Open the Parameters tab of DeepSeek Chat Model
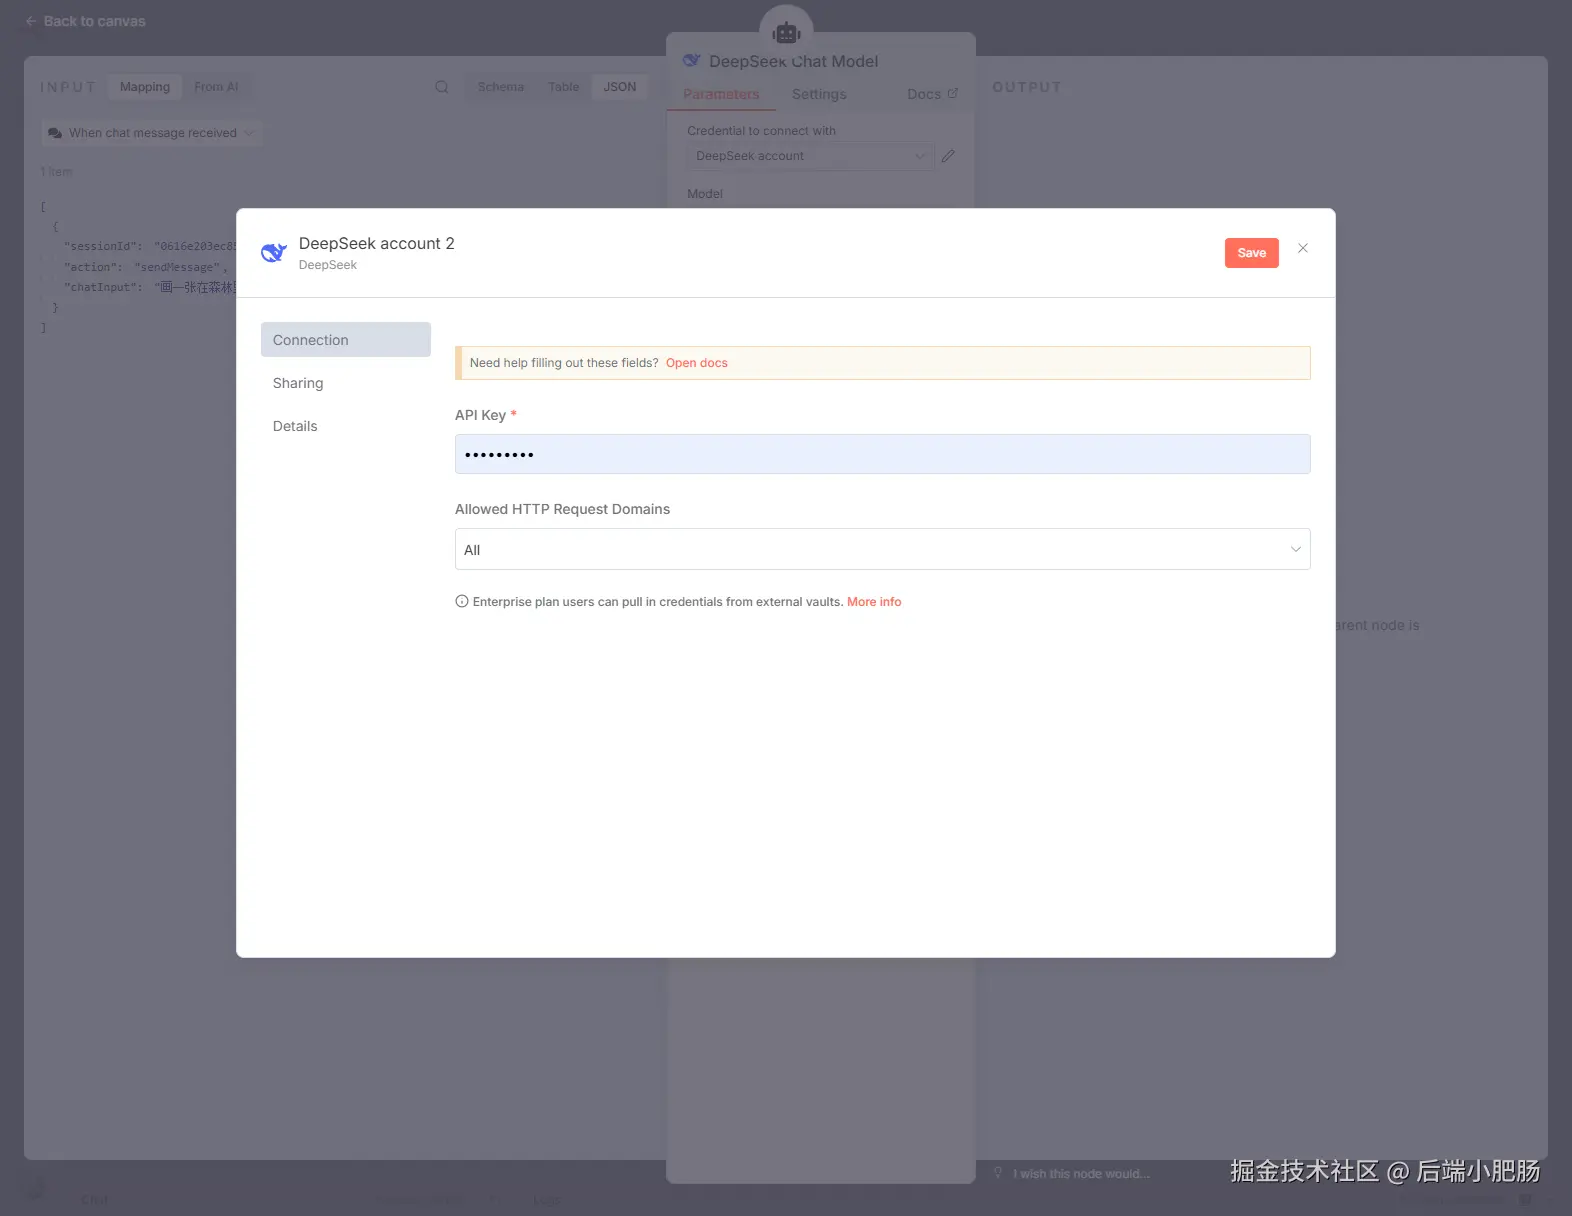1572x1216 pixels. click(x=721, y=94)
